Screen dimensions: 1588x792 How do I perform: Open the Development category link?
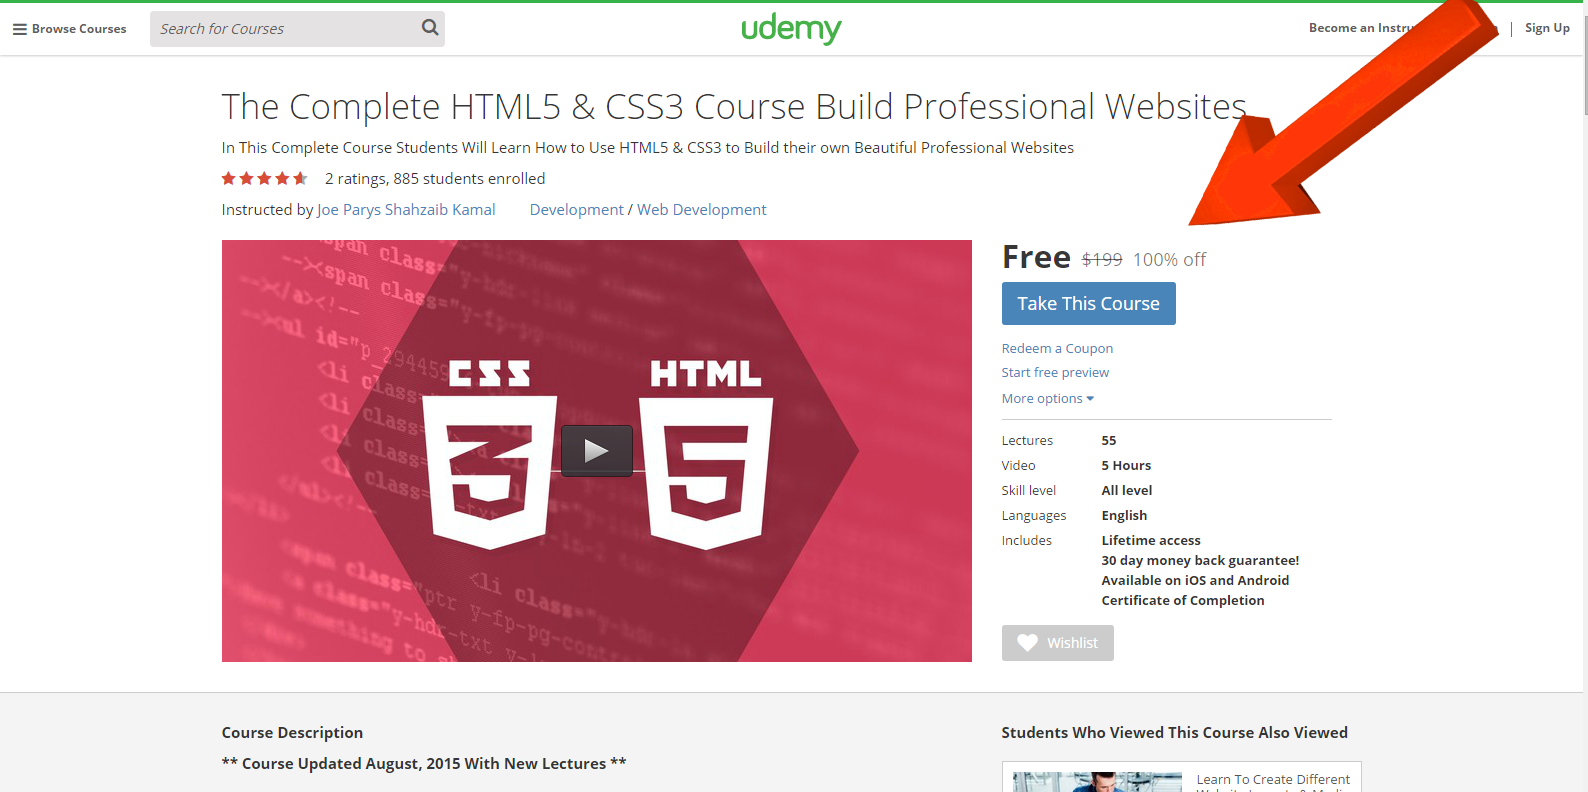tap(576, 210)
